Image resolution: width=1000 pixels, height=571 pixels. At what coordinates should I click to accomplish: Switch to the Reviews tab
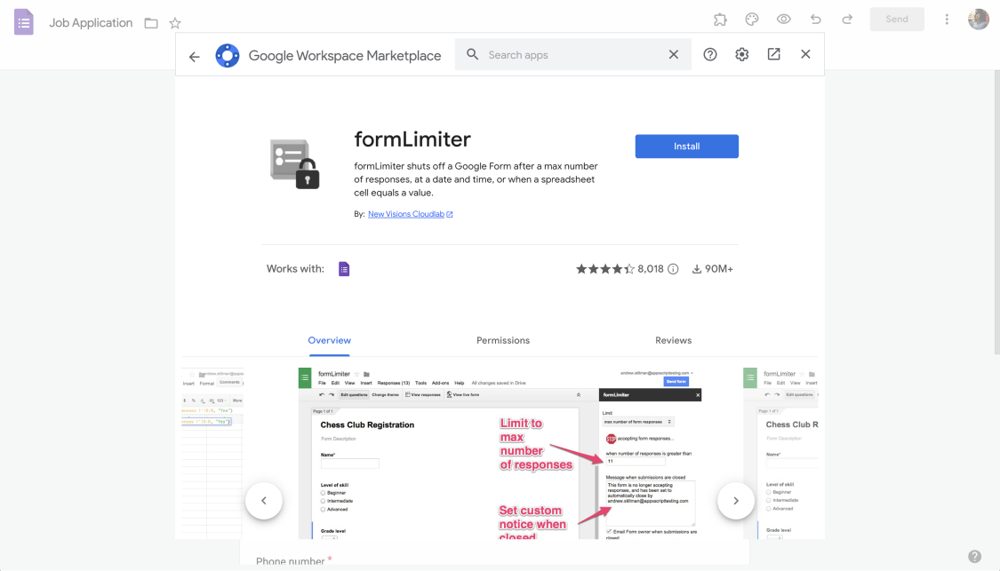click(x=673, y=340)
